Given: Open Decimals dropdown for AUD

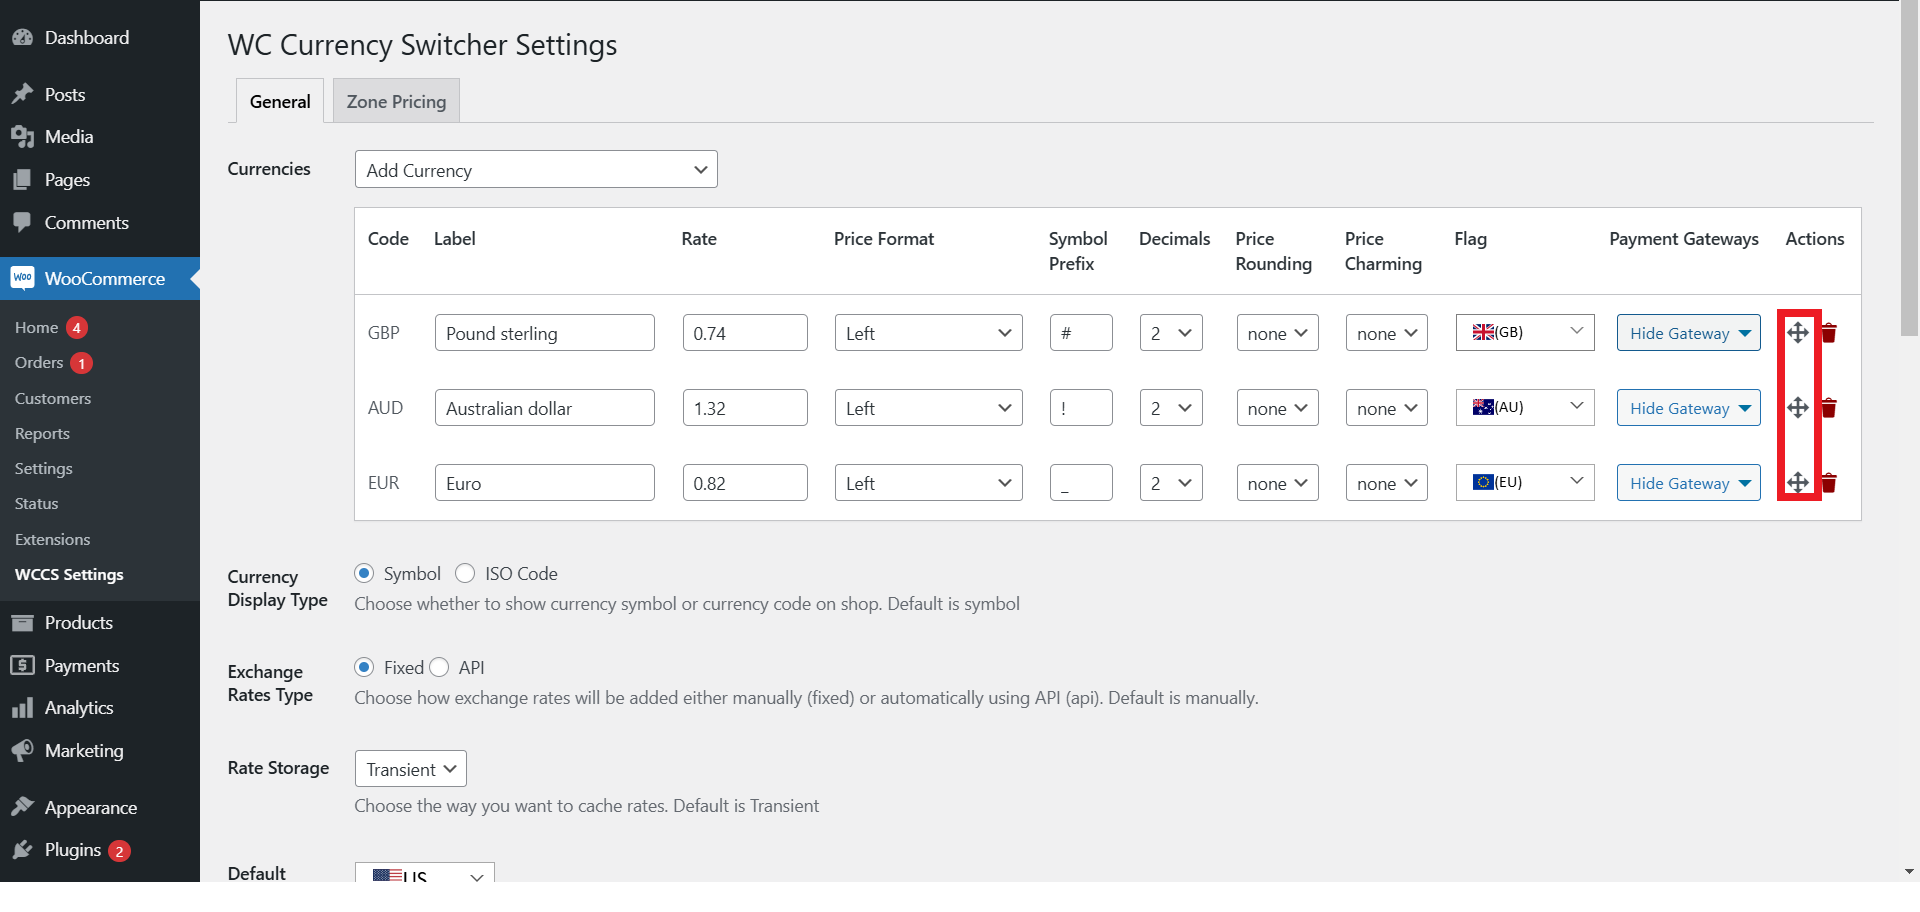Looking at the screenshot, I should tap(1171, 408).
